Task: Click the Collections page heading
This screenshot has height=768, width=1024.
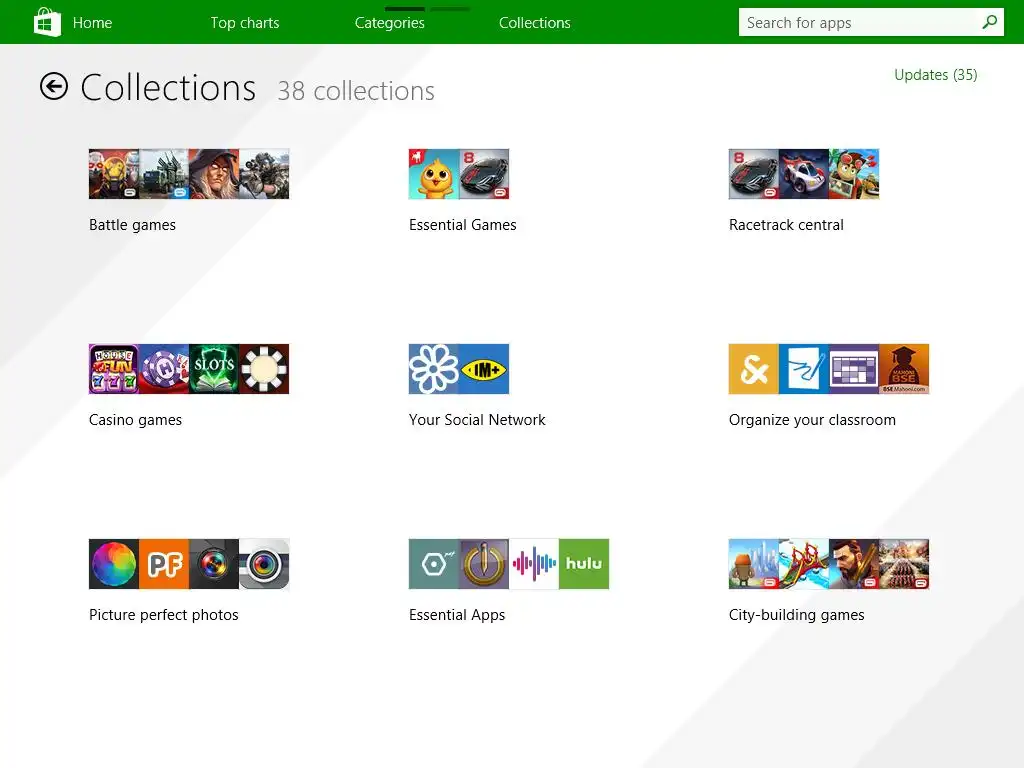Action: [168, 88]
